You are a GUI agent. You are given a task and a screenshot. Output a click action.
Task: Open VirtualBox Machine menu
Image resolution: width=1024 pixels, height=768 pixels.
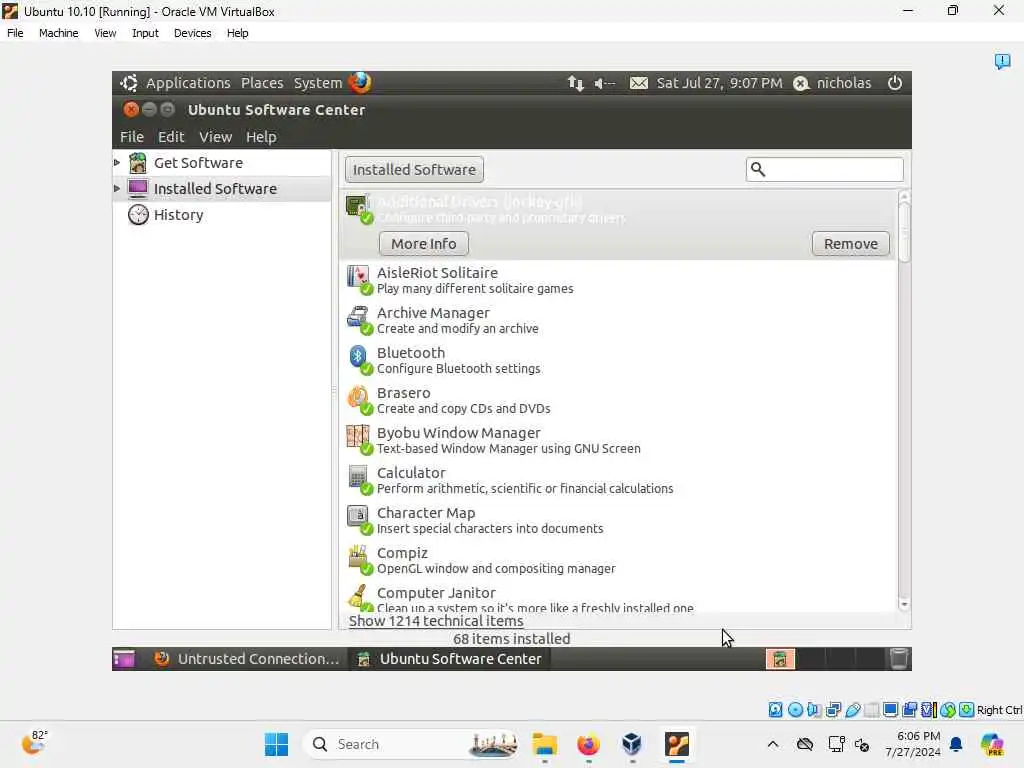(x=58, y=33)
